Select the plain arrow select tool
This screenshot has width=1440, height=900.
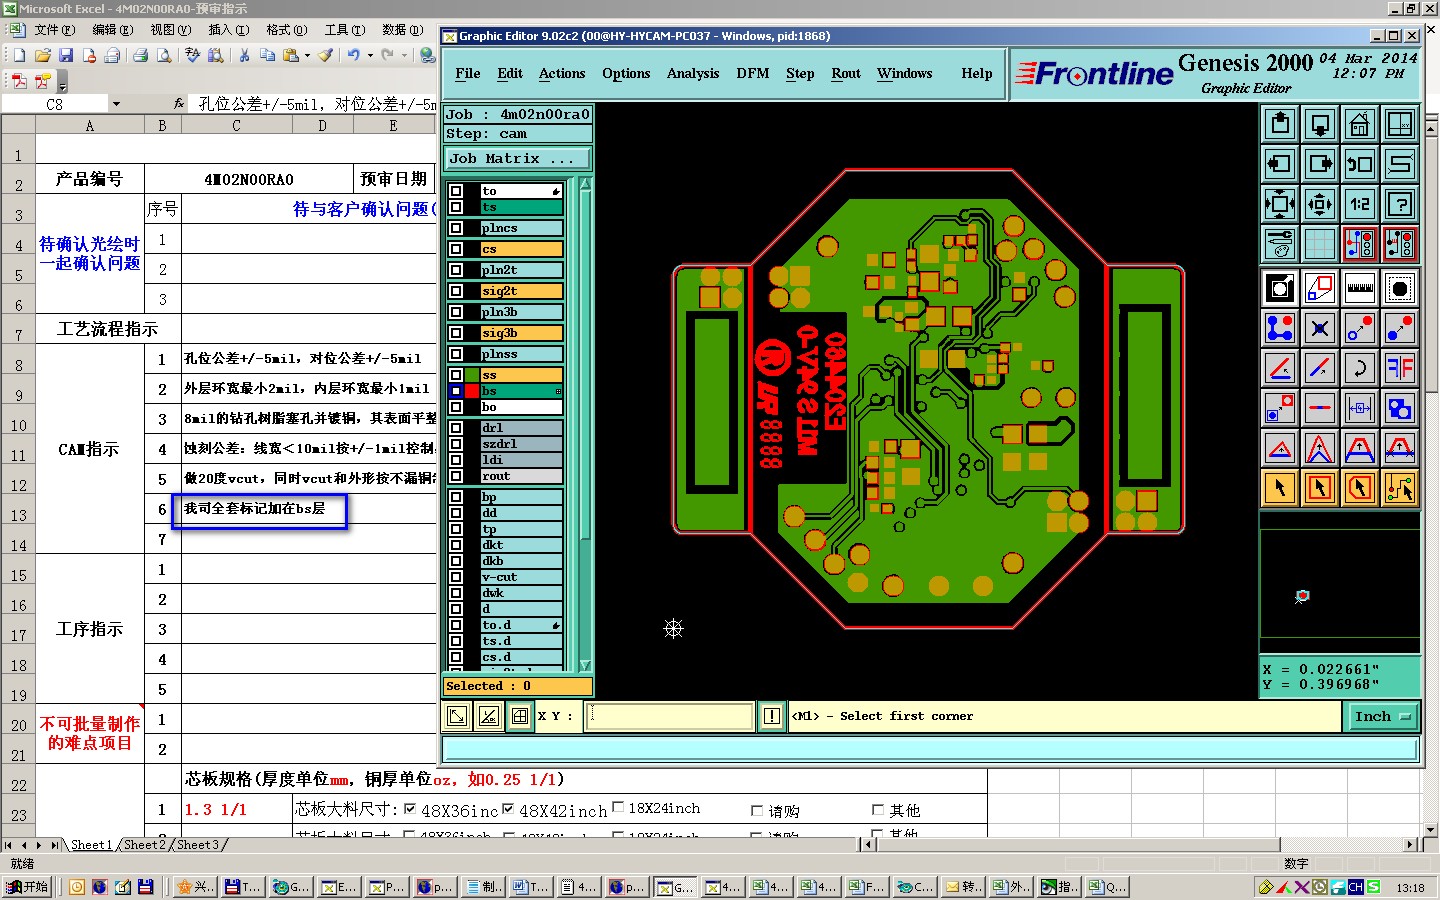point(1280,488)
